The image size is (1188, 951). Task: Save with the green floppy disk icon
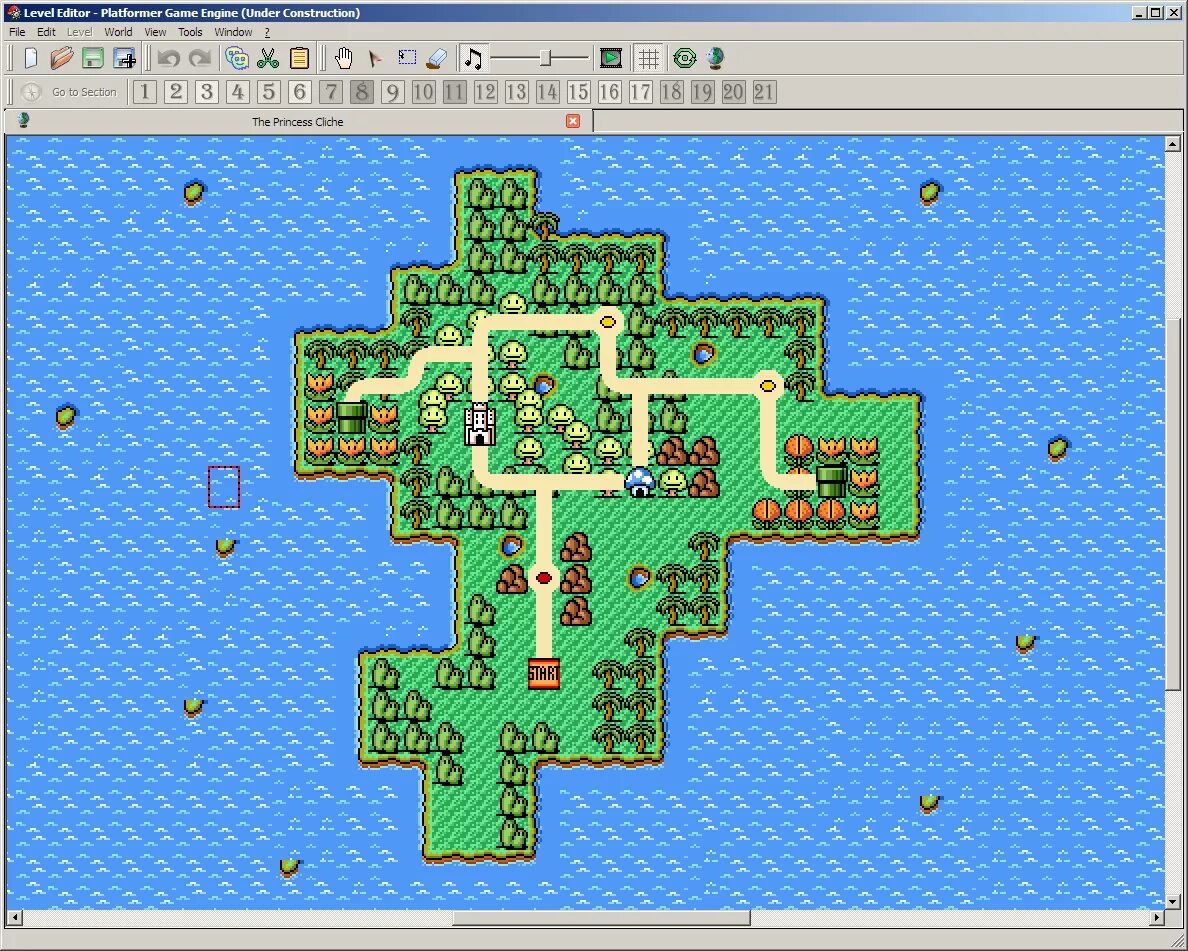(x=92, y=58)
